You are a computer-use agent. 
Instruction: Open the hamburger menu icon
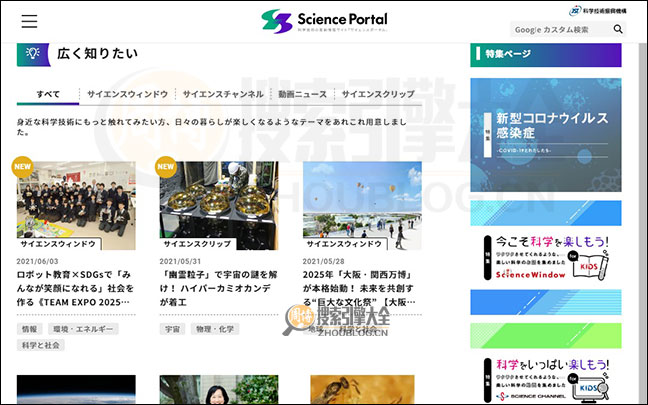pos(29,21)
